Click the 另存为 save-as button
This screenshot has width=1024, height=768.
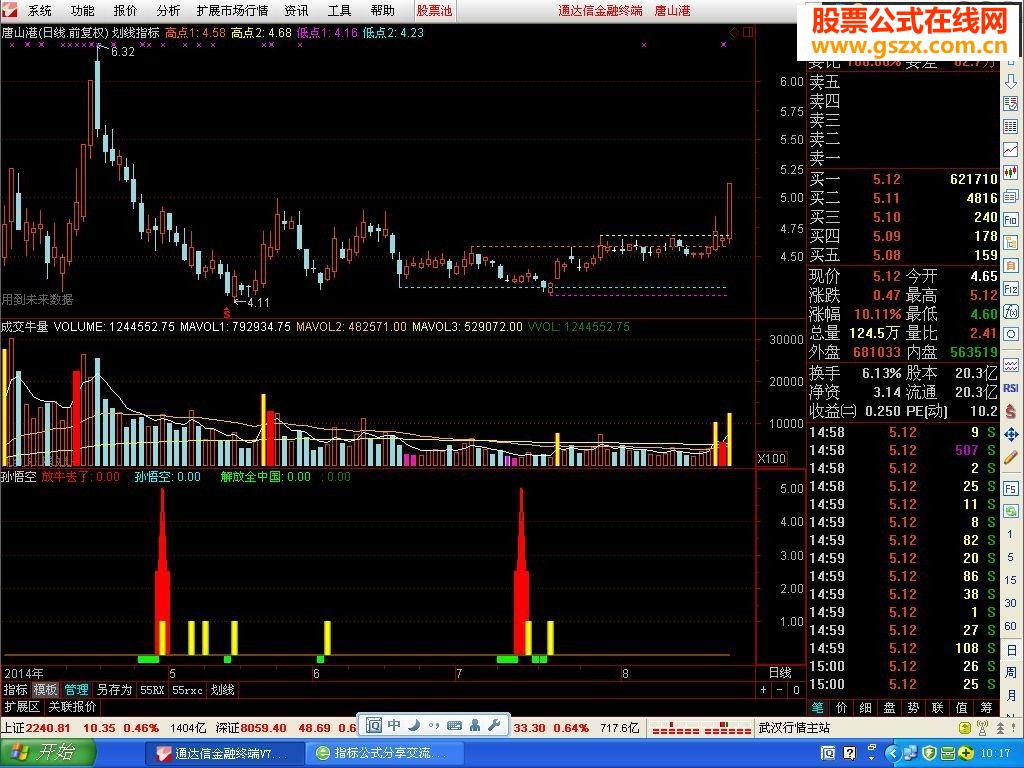coord(114,690)
